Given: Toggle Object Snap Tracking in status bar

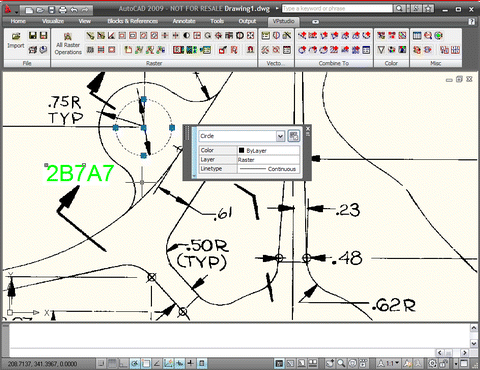Looking at the screenshot, I should pos(157,363).
